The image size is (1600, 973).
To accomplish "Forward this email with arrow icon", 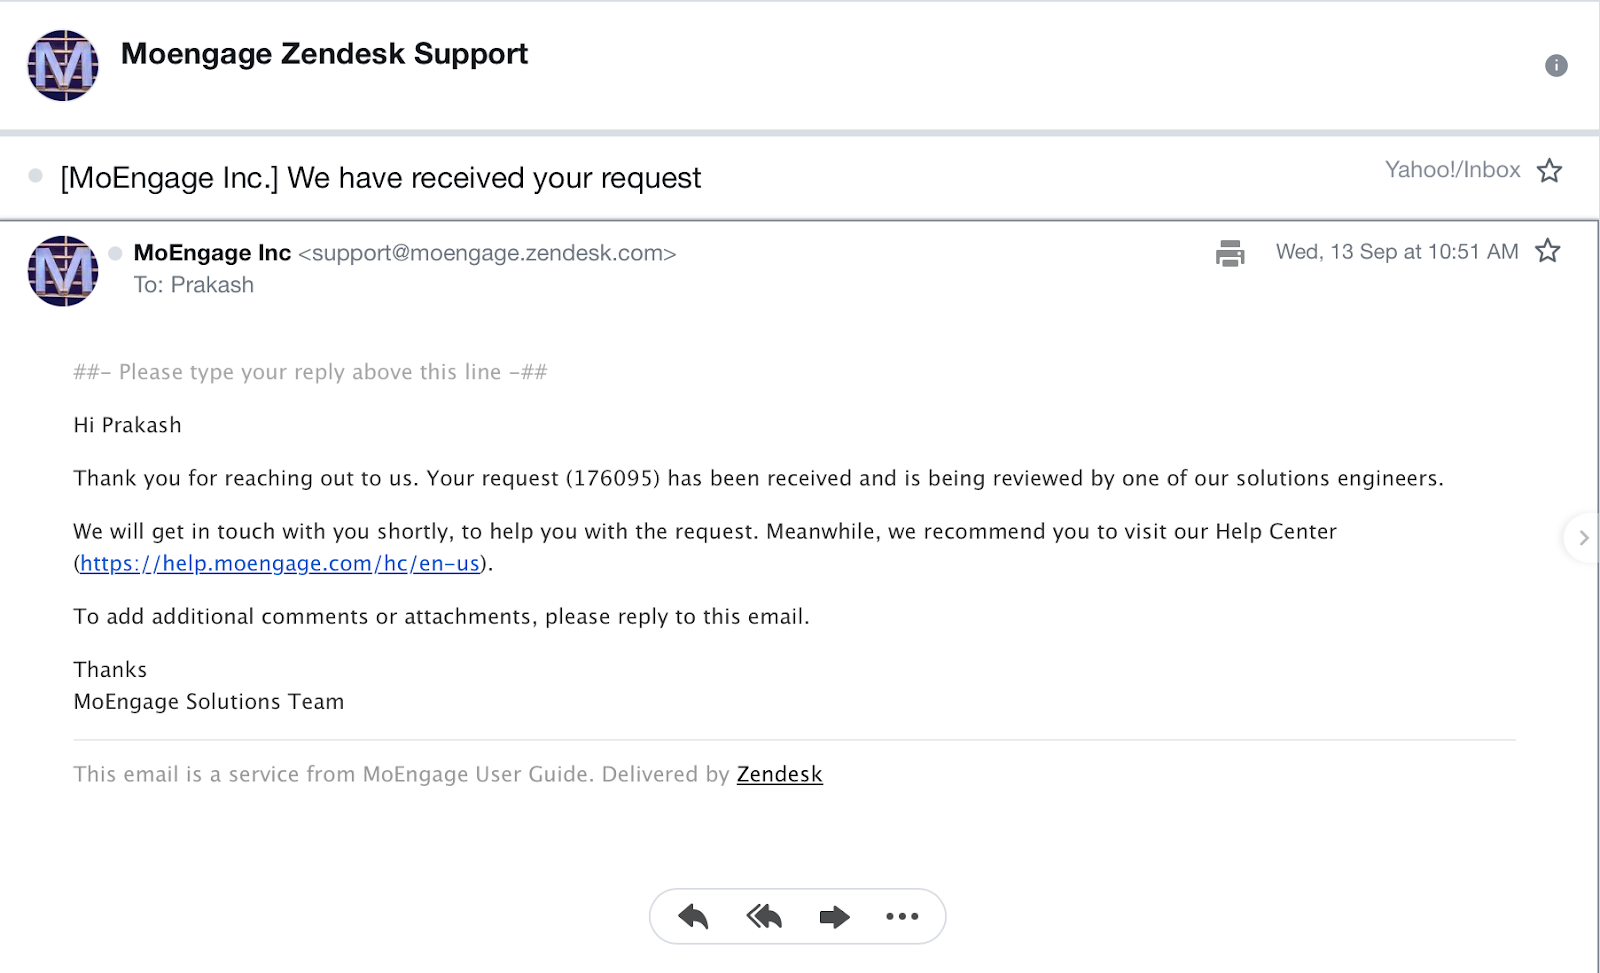I will 834,916.
